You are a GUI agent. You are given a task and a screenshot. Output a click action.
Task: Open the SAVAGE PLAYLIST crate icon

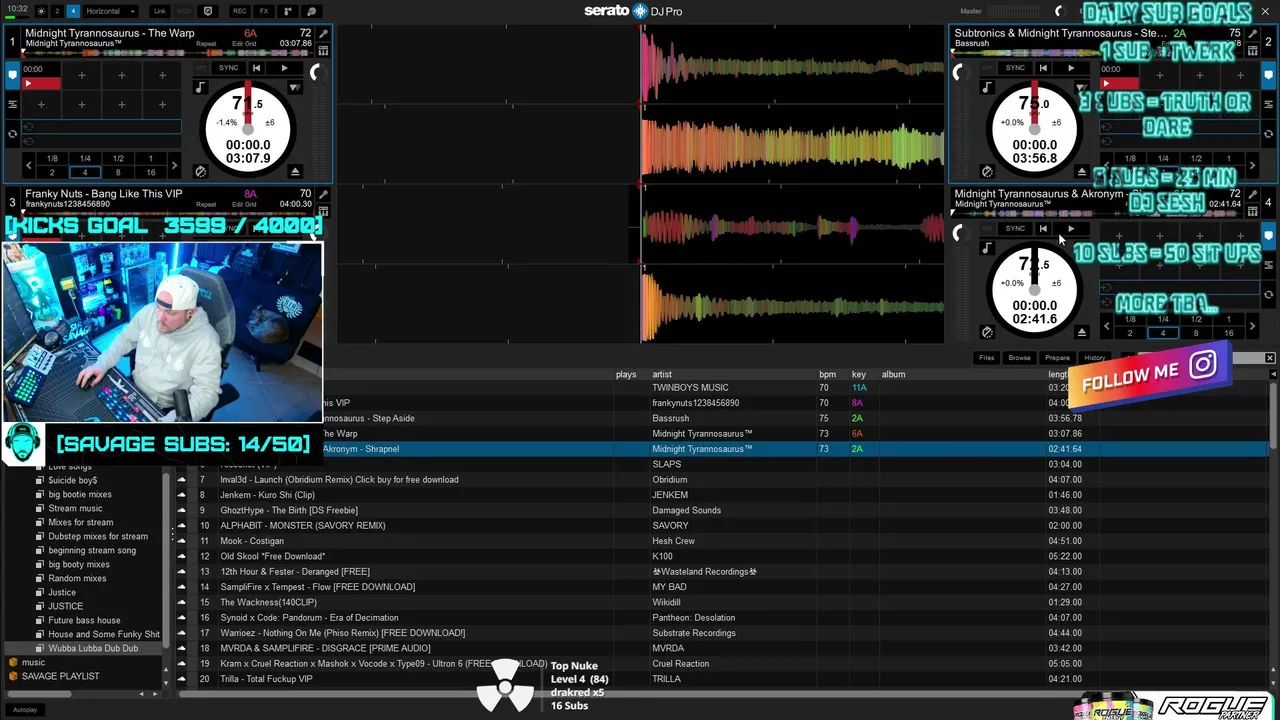[13, 676]
